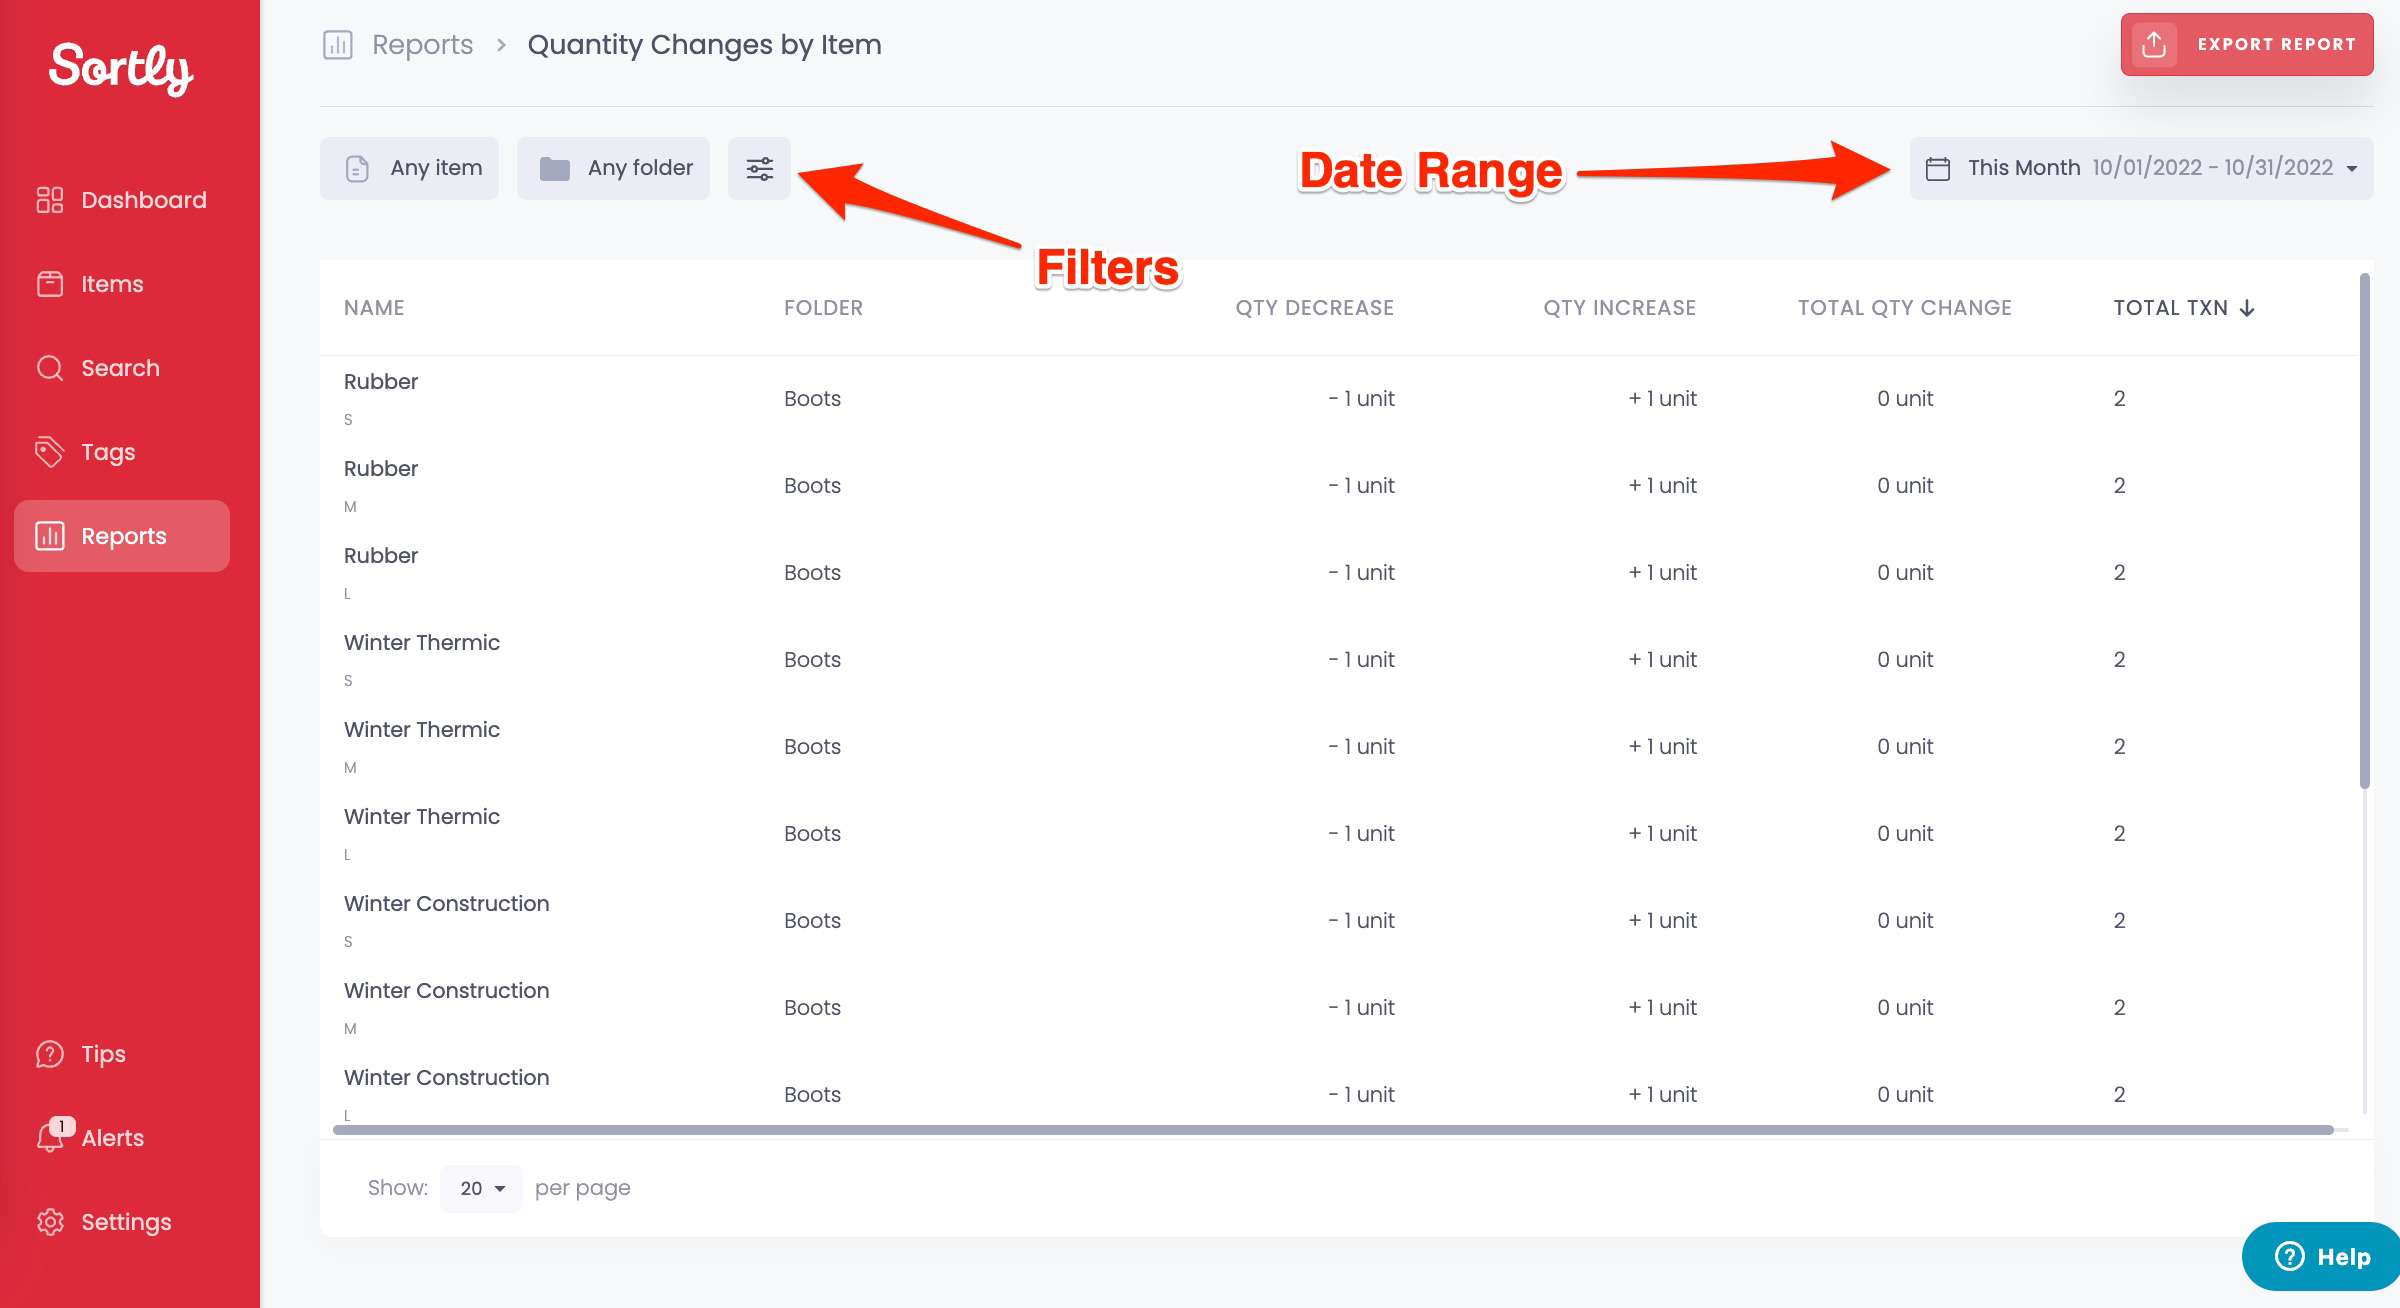Click the document icon in Any item
Viewport: 2400px width, 1308px height.
coord(357,168)
